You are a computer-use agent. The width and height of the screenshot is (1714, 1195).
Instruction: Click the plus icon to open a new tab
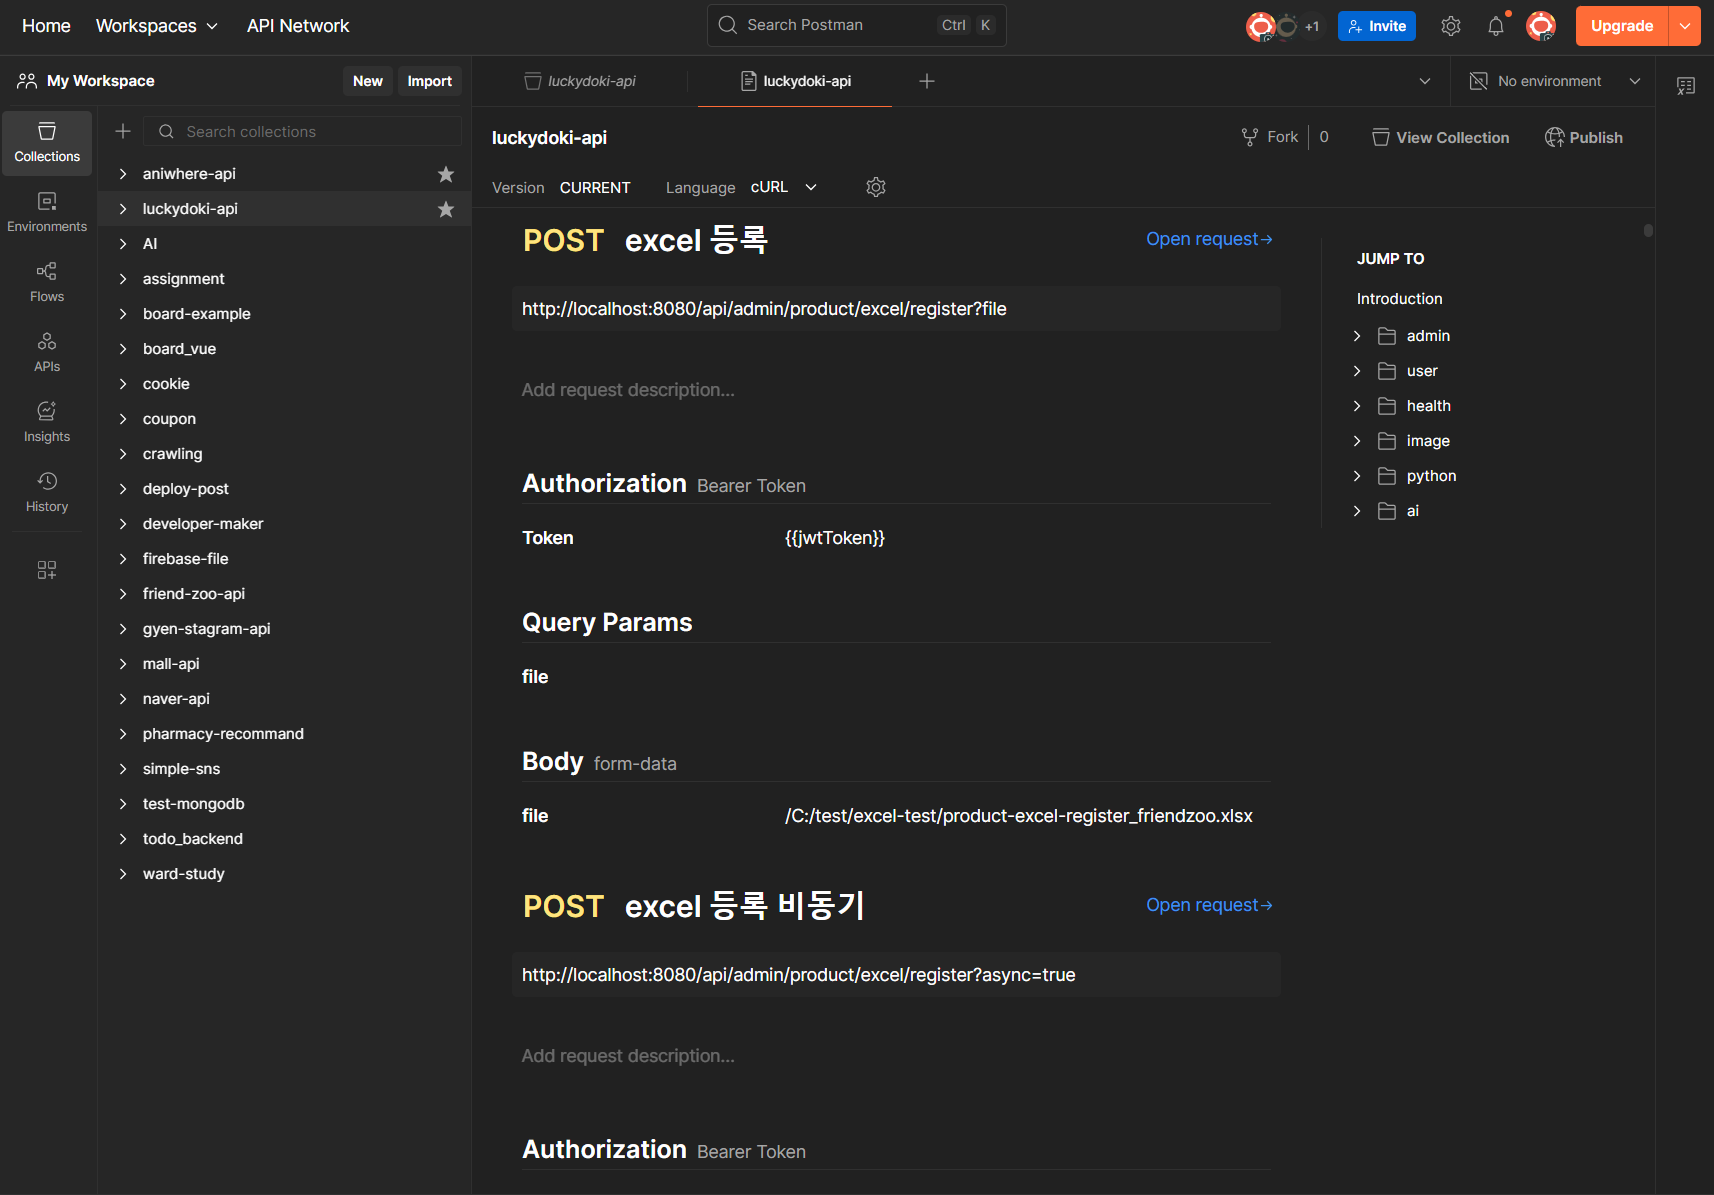coord(927,81)
